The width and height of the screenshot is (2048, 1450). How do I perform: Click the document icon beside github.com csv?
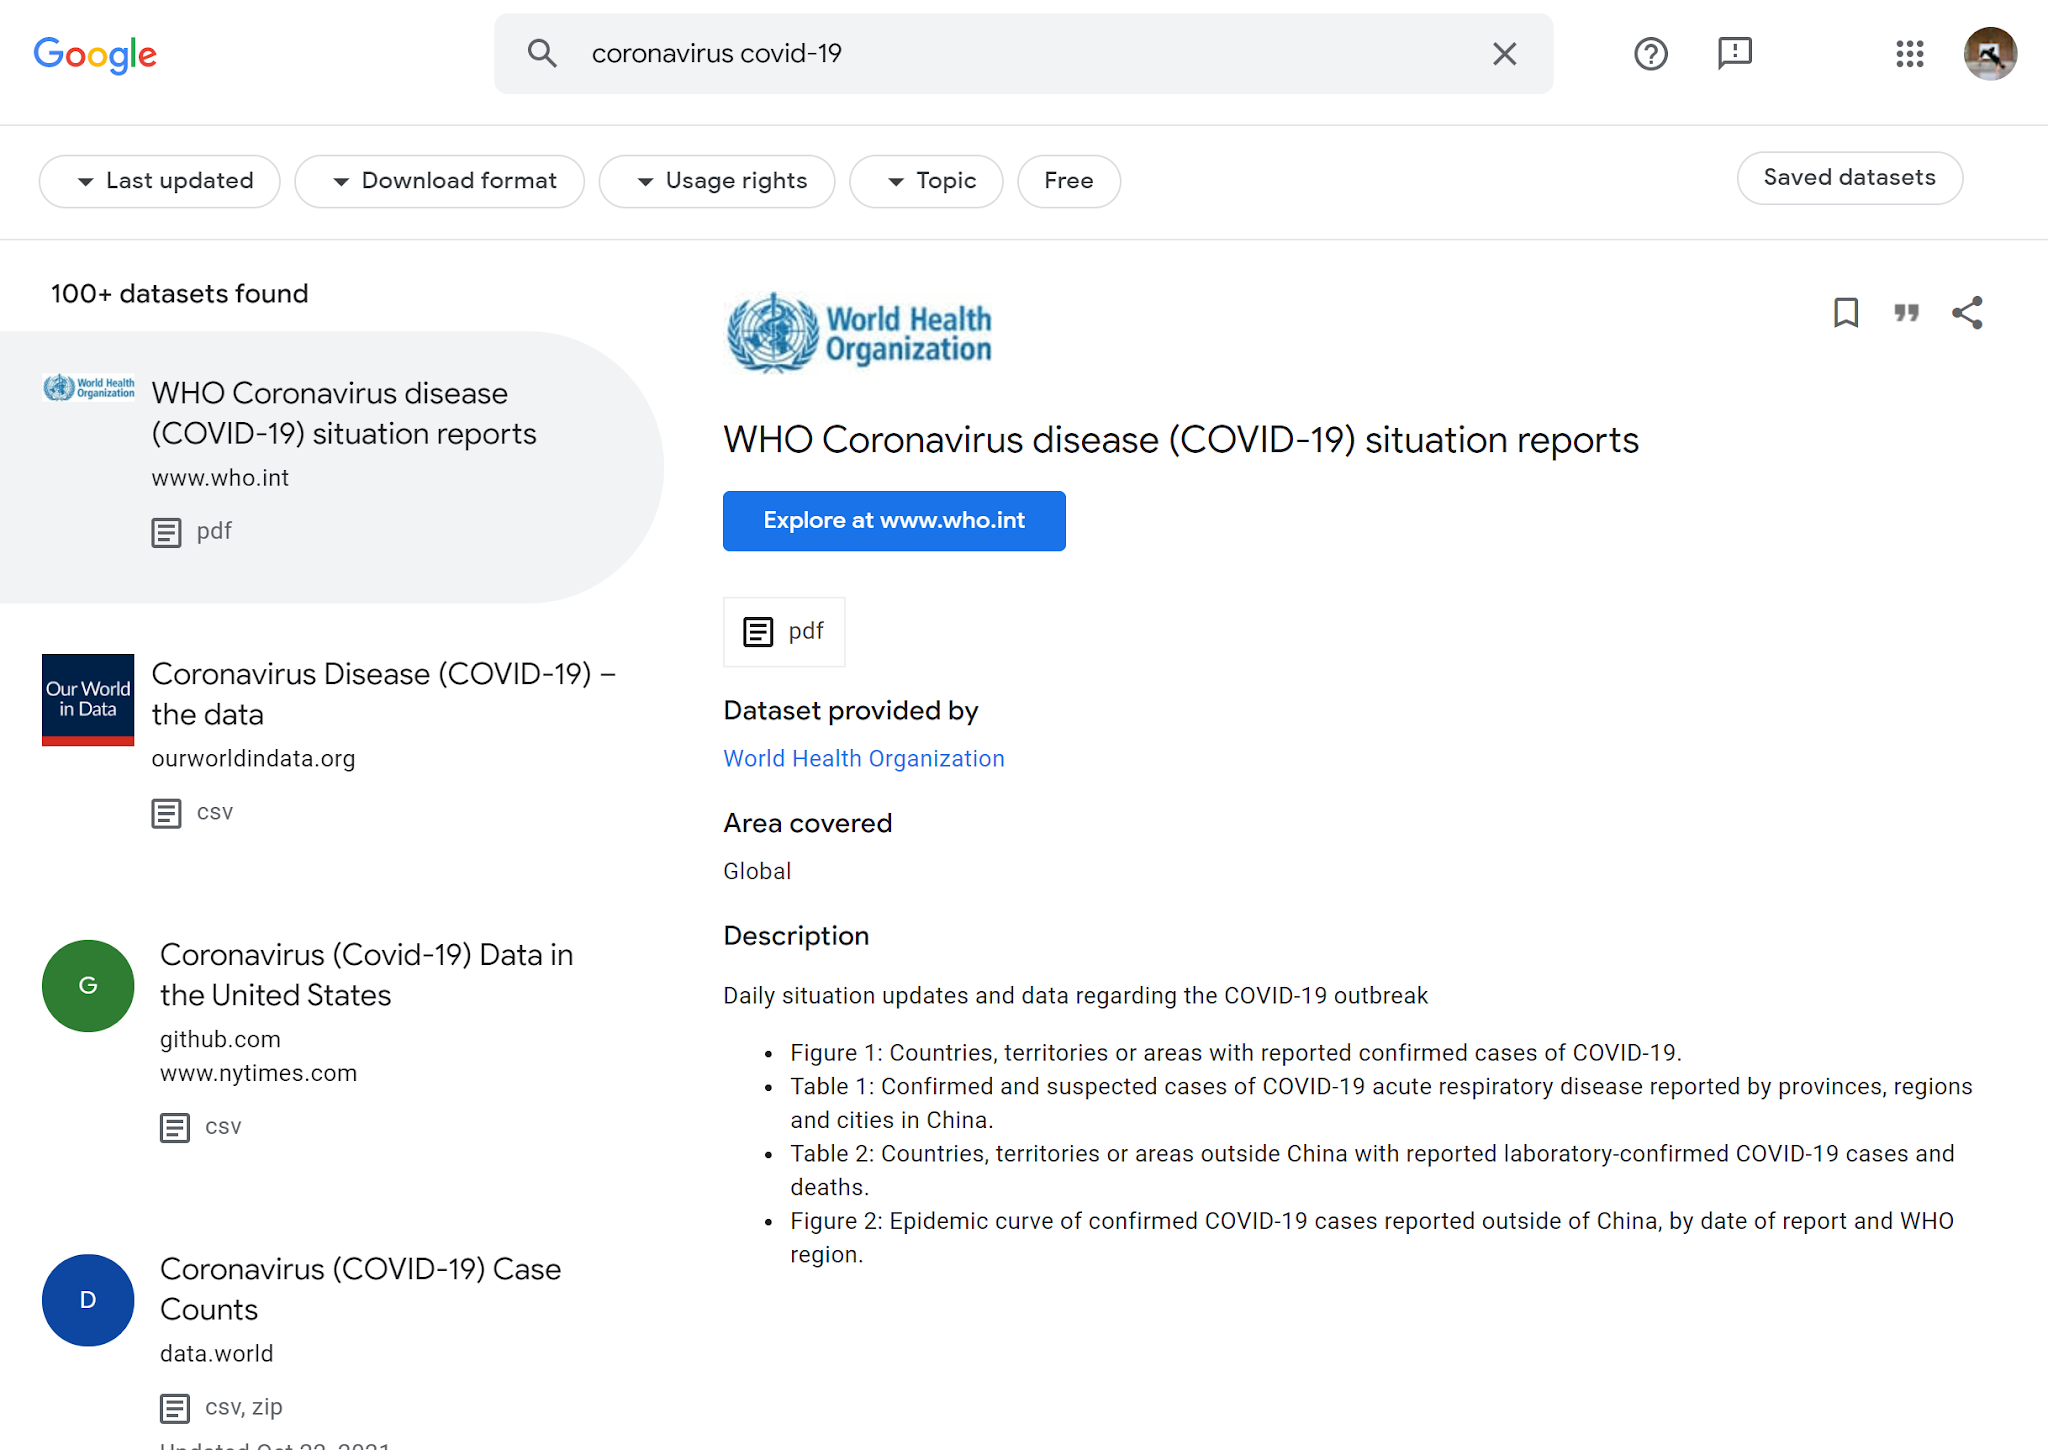175,1127
